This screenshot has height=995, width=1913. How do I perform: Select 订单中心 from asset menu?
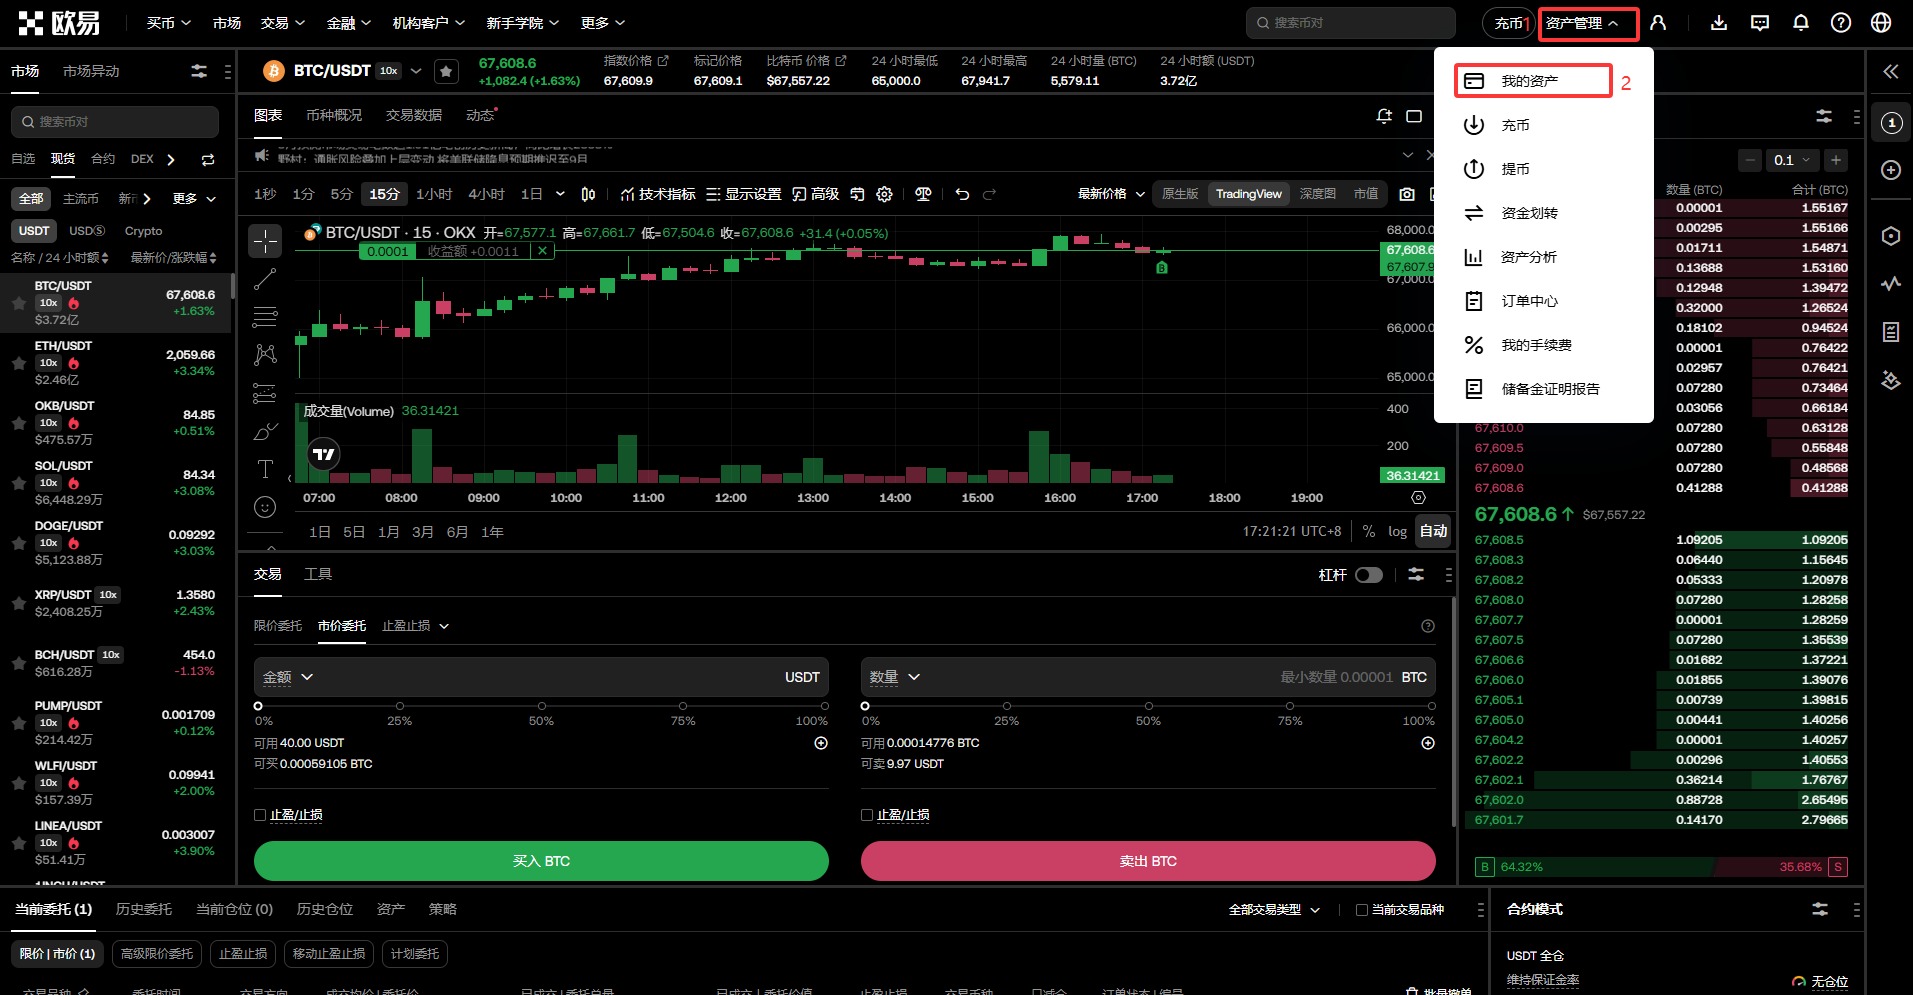(x=1544, y=301)
